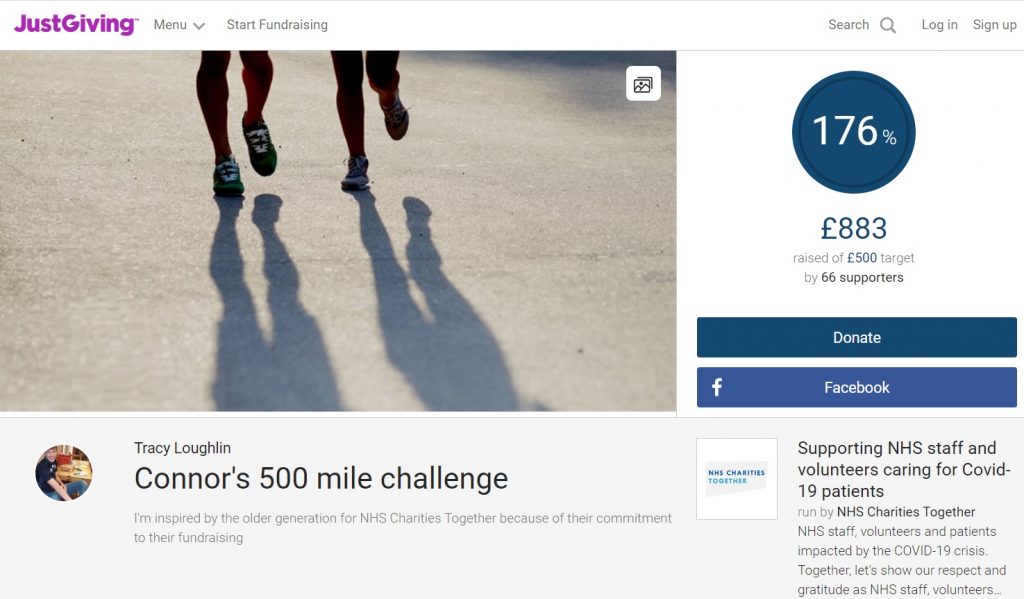Viewport: 1024px width, 599px height.
Task: Click the NHS Charities Together logo
Action: click(737, 479)
